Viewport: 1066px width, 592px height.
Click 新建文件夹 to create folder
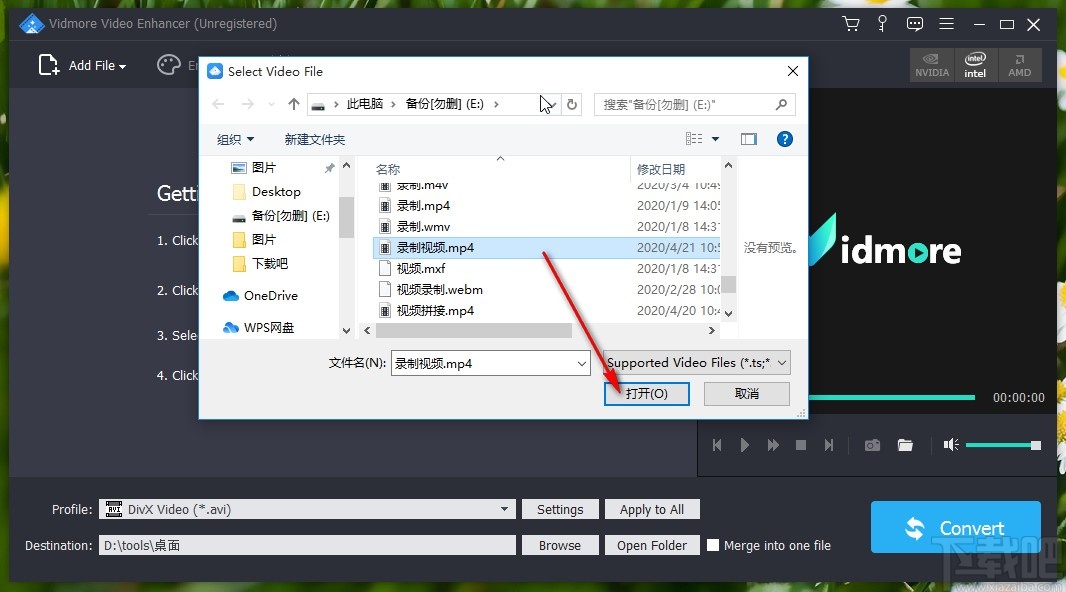315,139
